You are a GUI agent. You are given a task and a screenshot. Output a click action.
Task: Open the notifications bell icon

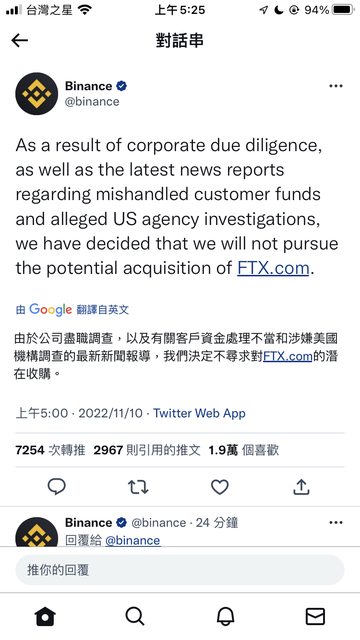(x=225, y=616)
